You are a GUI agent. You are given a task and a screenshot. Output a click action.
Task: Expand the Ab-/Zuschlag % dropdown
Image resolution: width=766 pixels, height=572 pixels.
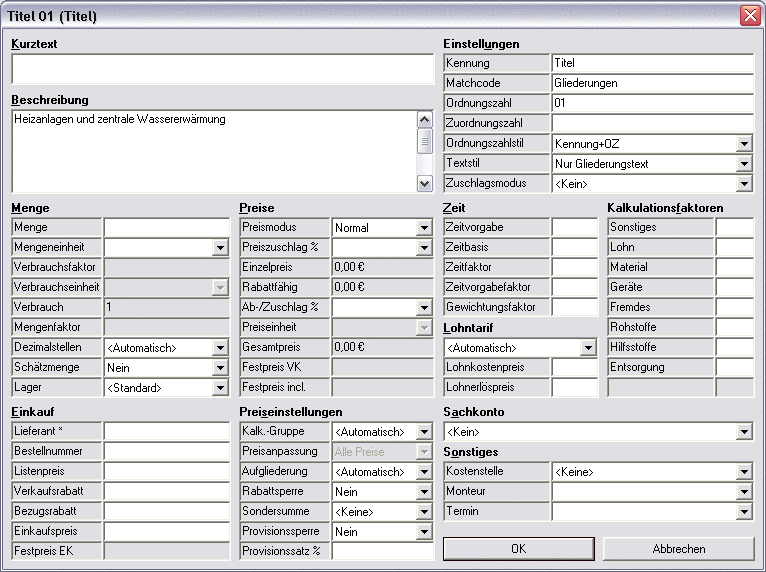(424, 308)
